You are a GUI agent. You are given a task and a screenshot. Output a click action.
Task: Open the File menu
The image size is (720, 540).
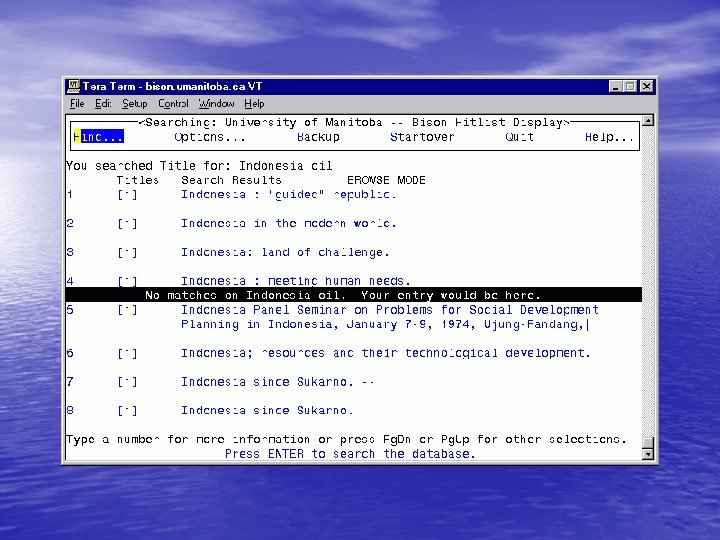(x=77, y=104)
